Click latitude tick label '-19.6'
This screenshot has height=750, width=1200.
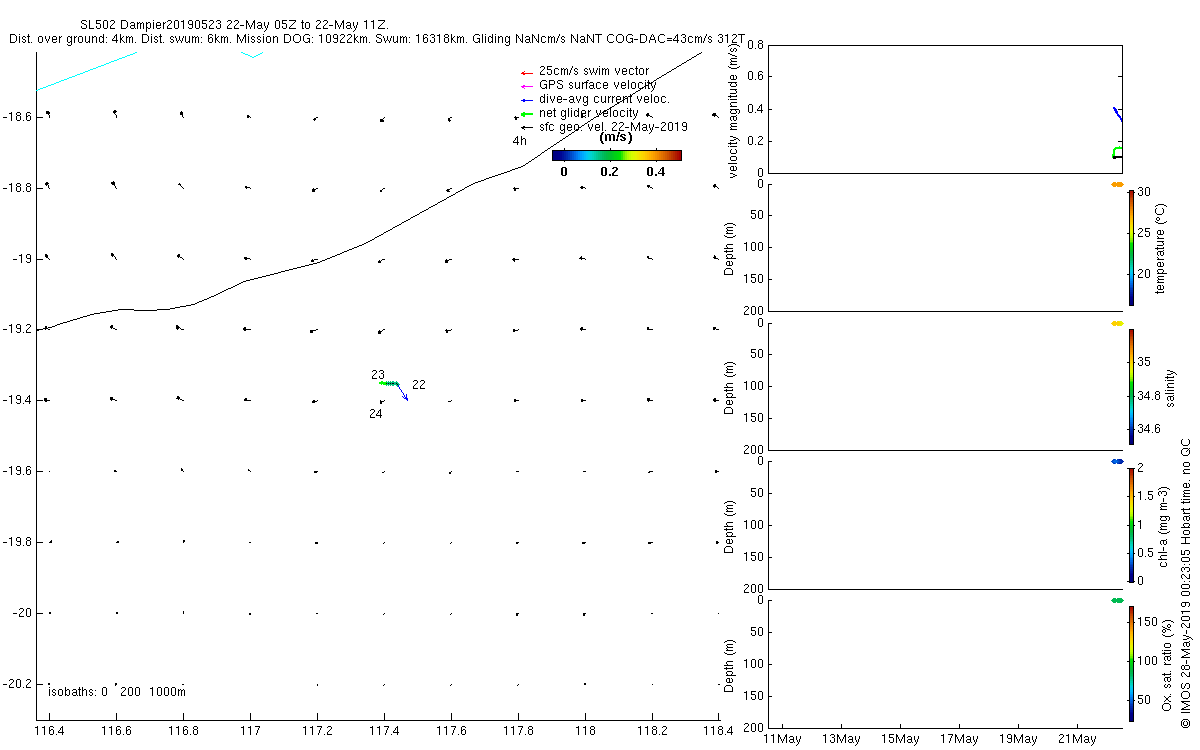click(17, 471)
